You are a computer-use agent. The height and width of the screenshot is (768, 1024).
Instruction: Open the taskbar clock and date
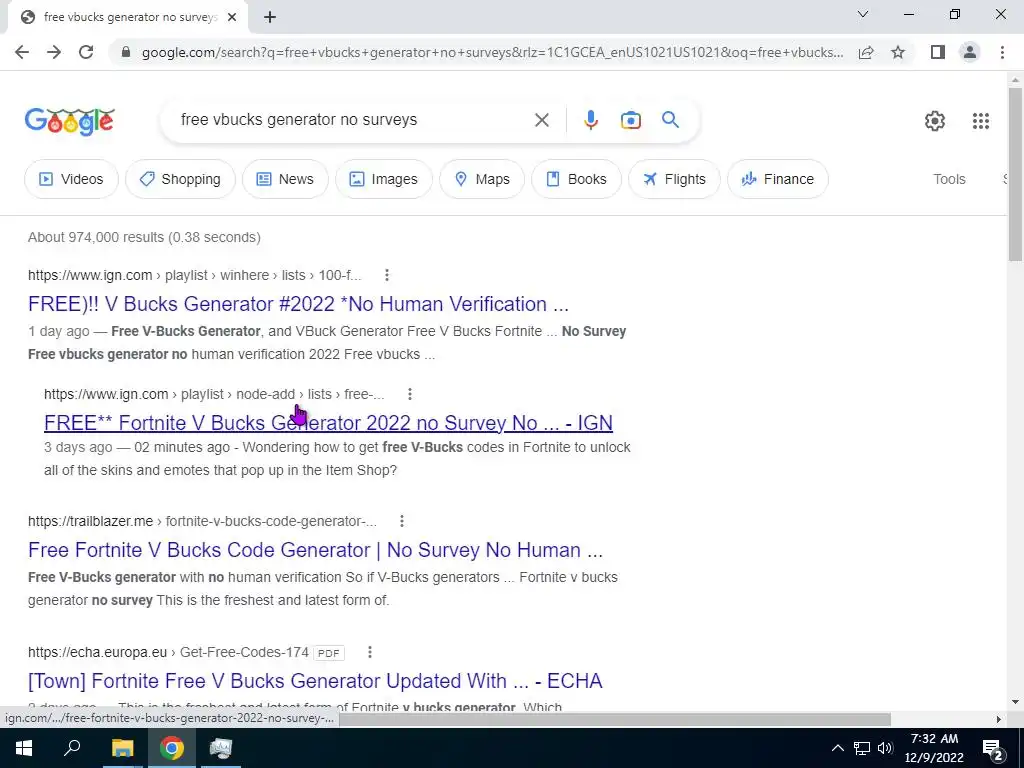click(x=934, y=748)
